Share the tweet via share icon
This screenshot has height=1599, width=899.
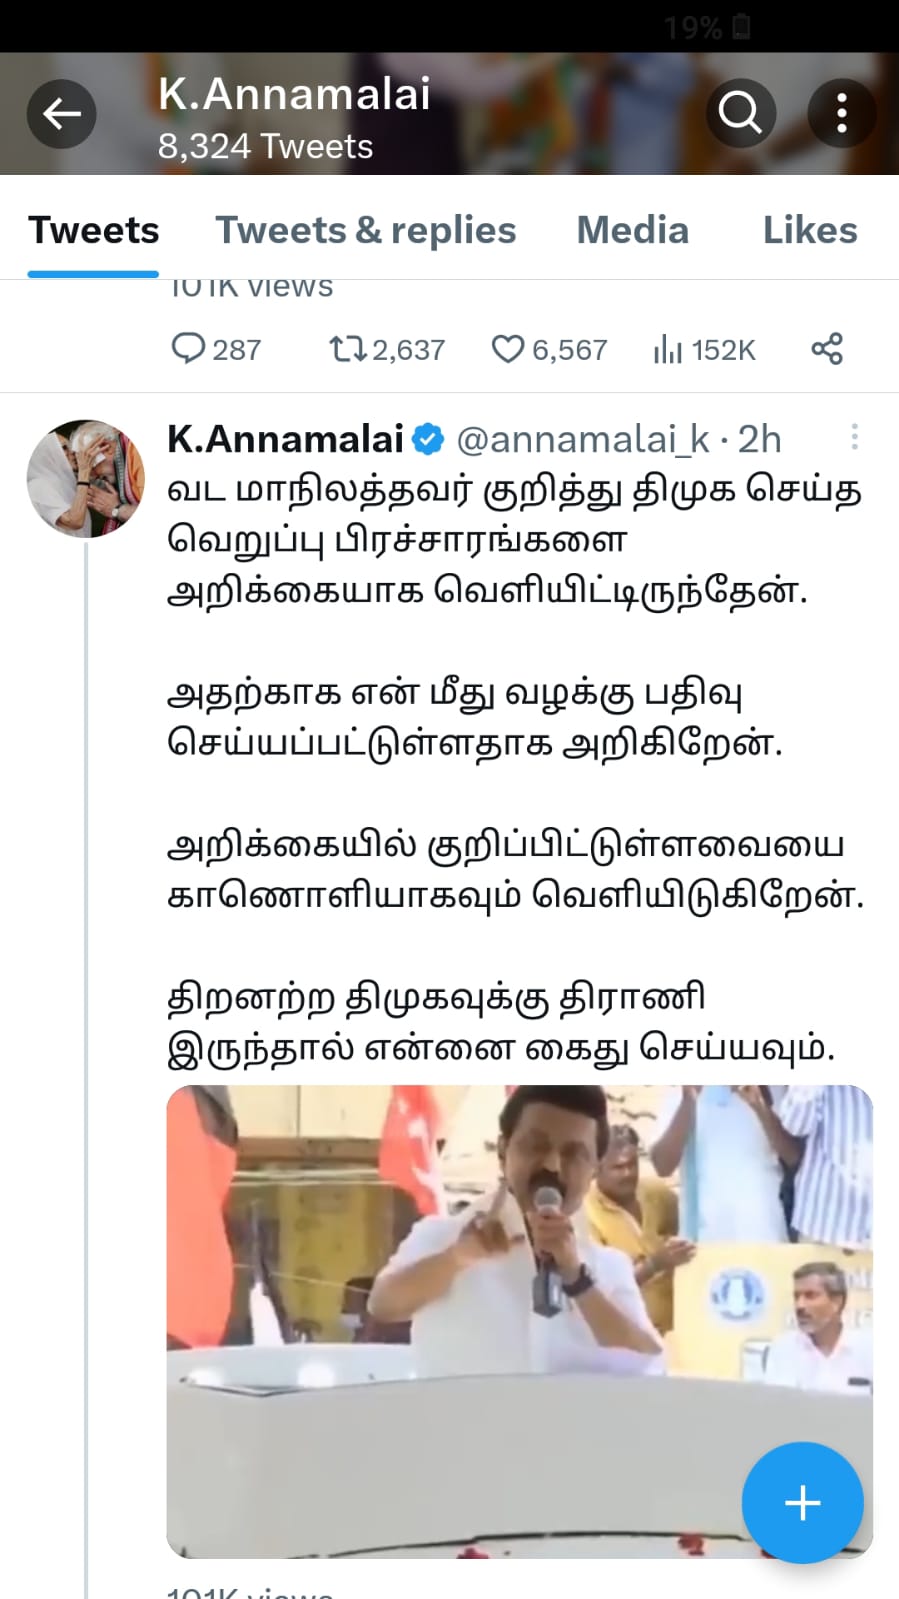[x=827, y=349]
